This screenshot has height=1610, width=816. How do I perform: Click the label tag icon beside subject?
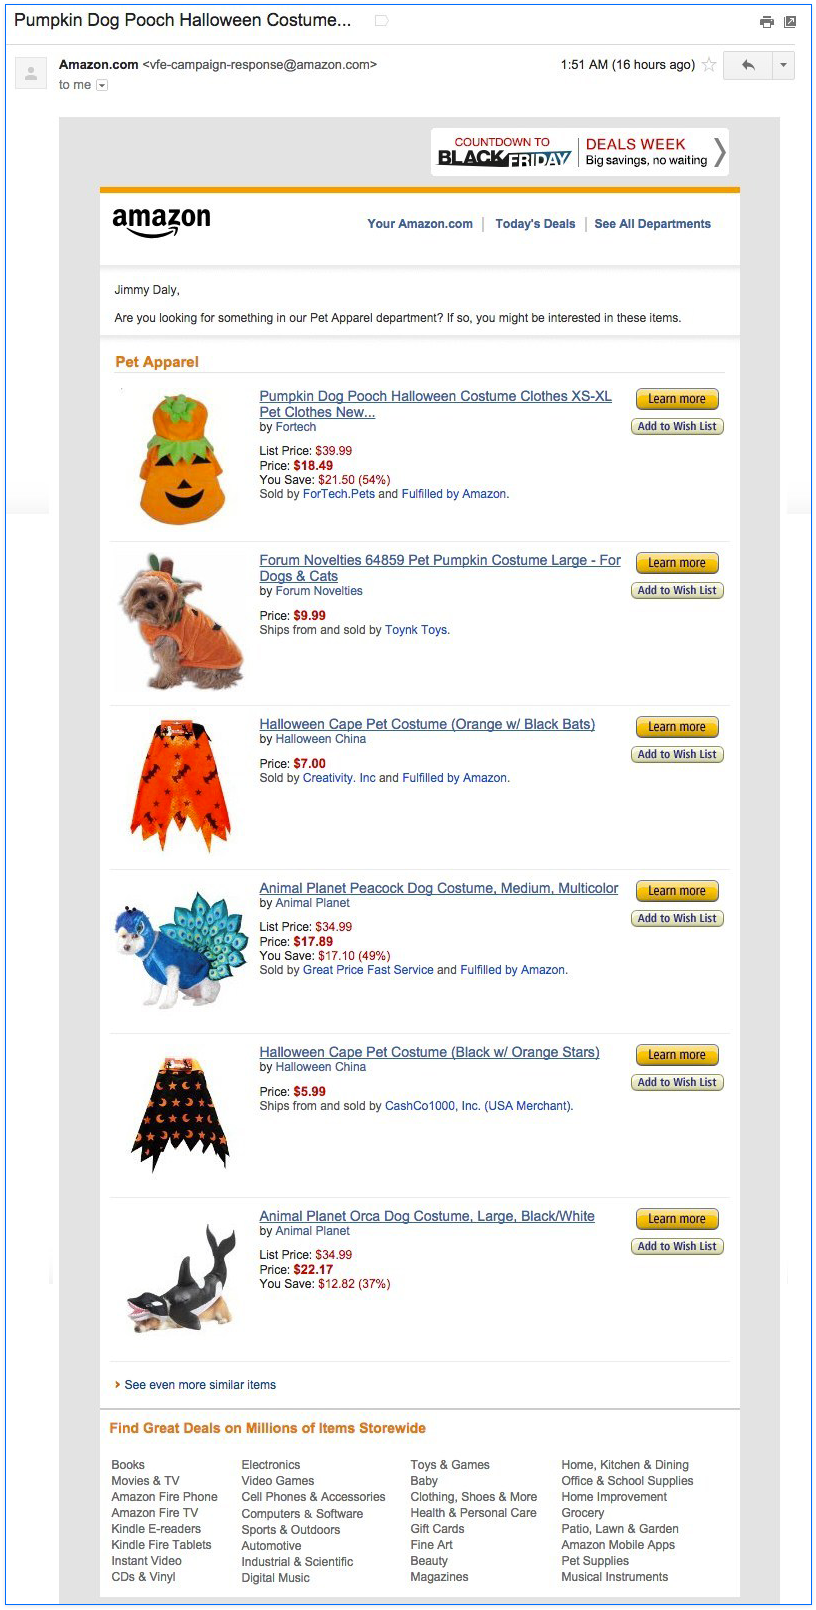381,21
